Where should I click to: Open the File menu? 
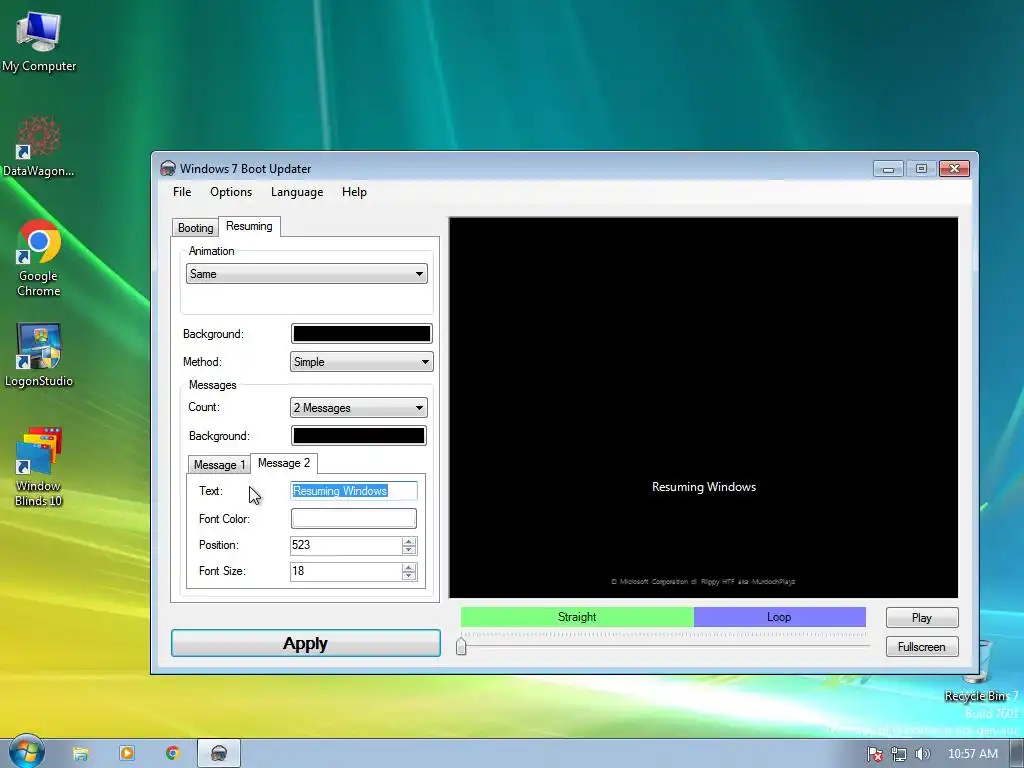tap(182, 192)
